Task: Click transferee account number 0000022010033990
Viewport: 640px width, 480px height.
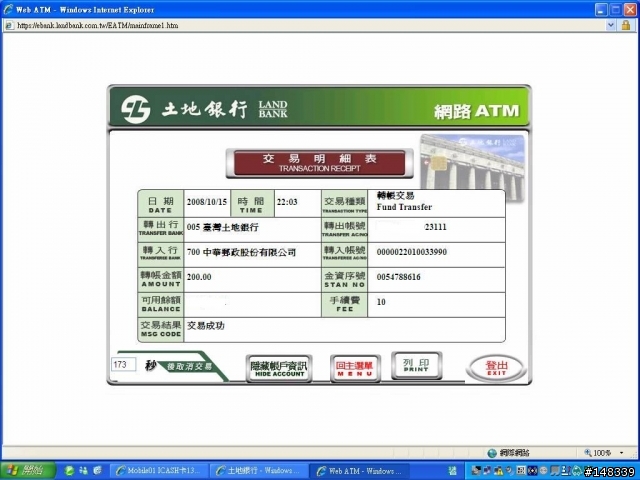Action: [411, 252]
